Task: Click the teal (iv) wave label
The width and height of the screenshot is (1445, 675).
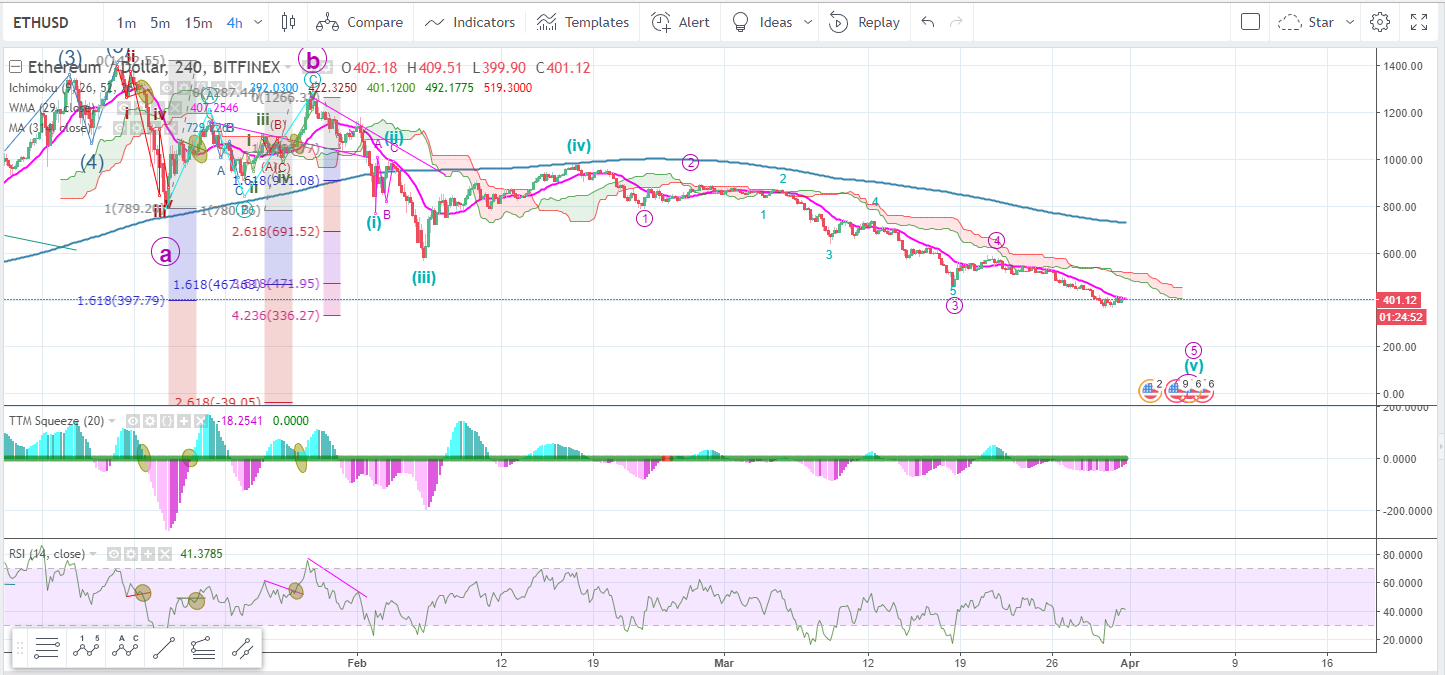Action: click(579, 146)
